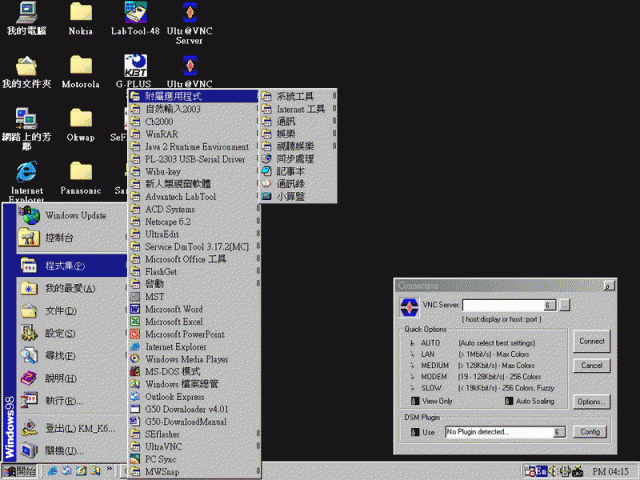Expand the UltraEdit program folder
Viewport: 640px width, 480px height.
[194, 234]
